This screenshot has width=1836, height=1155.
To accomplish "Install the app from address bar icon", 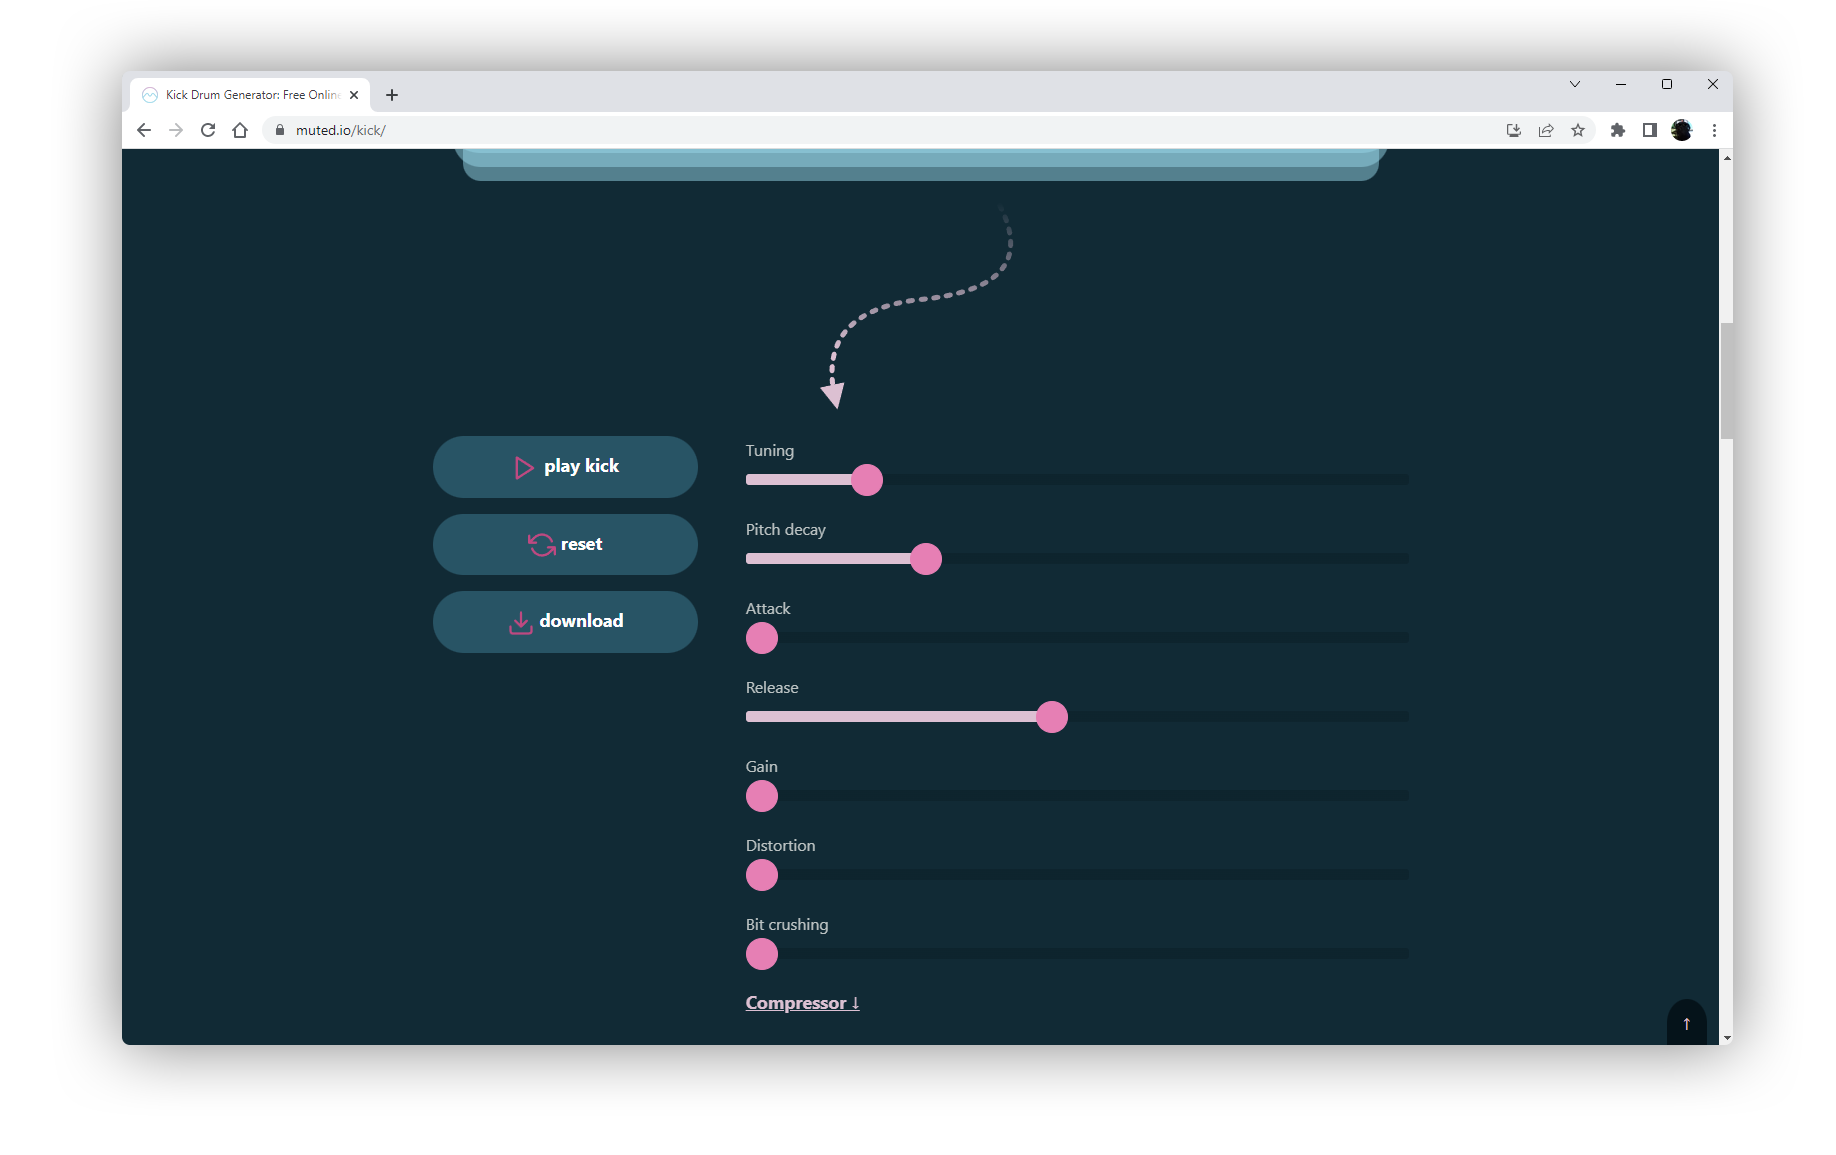I will tap(1514, 130).
